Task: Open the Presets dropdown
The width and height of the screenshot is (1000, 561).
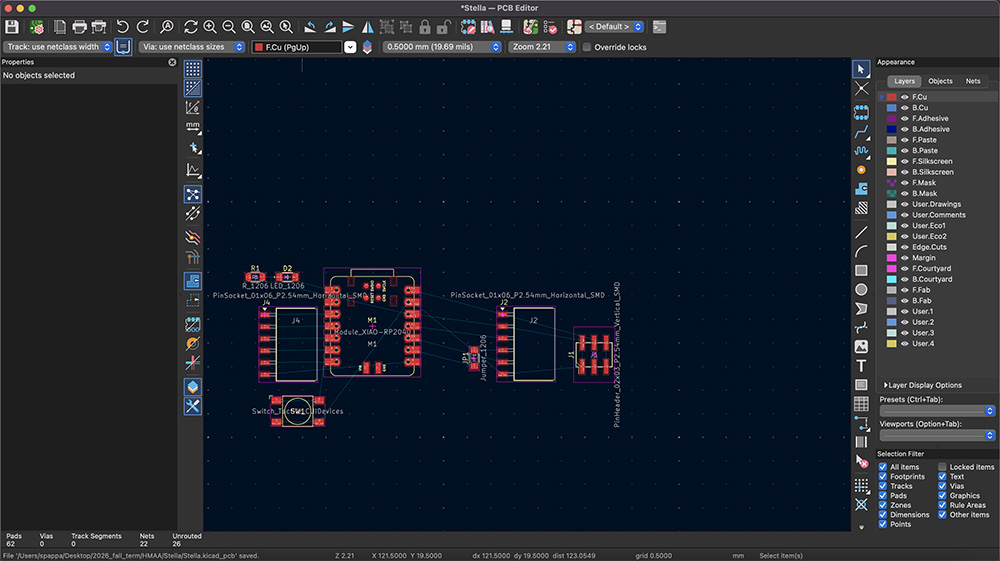Action: tap(937, 411)
